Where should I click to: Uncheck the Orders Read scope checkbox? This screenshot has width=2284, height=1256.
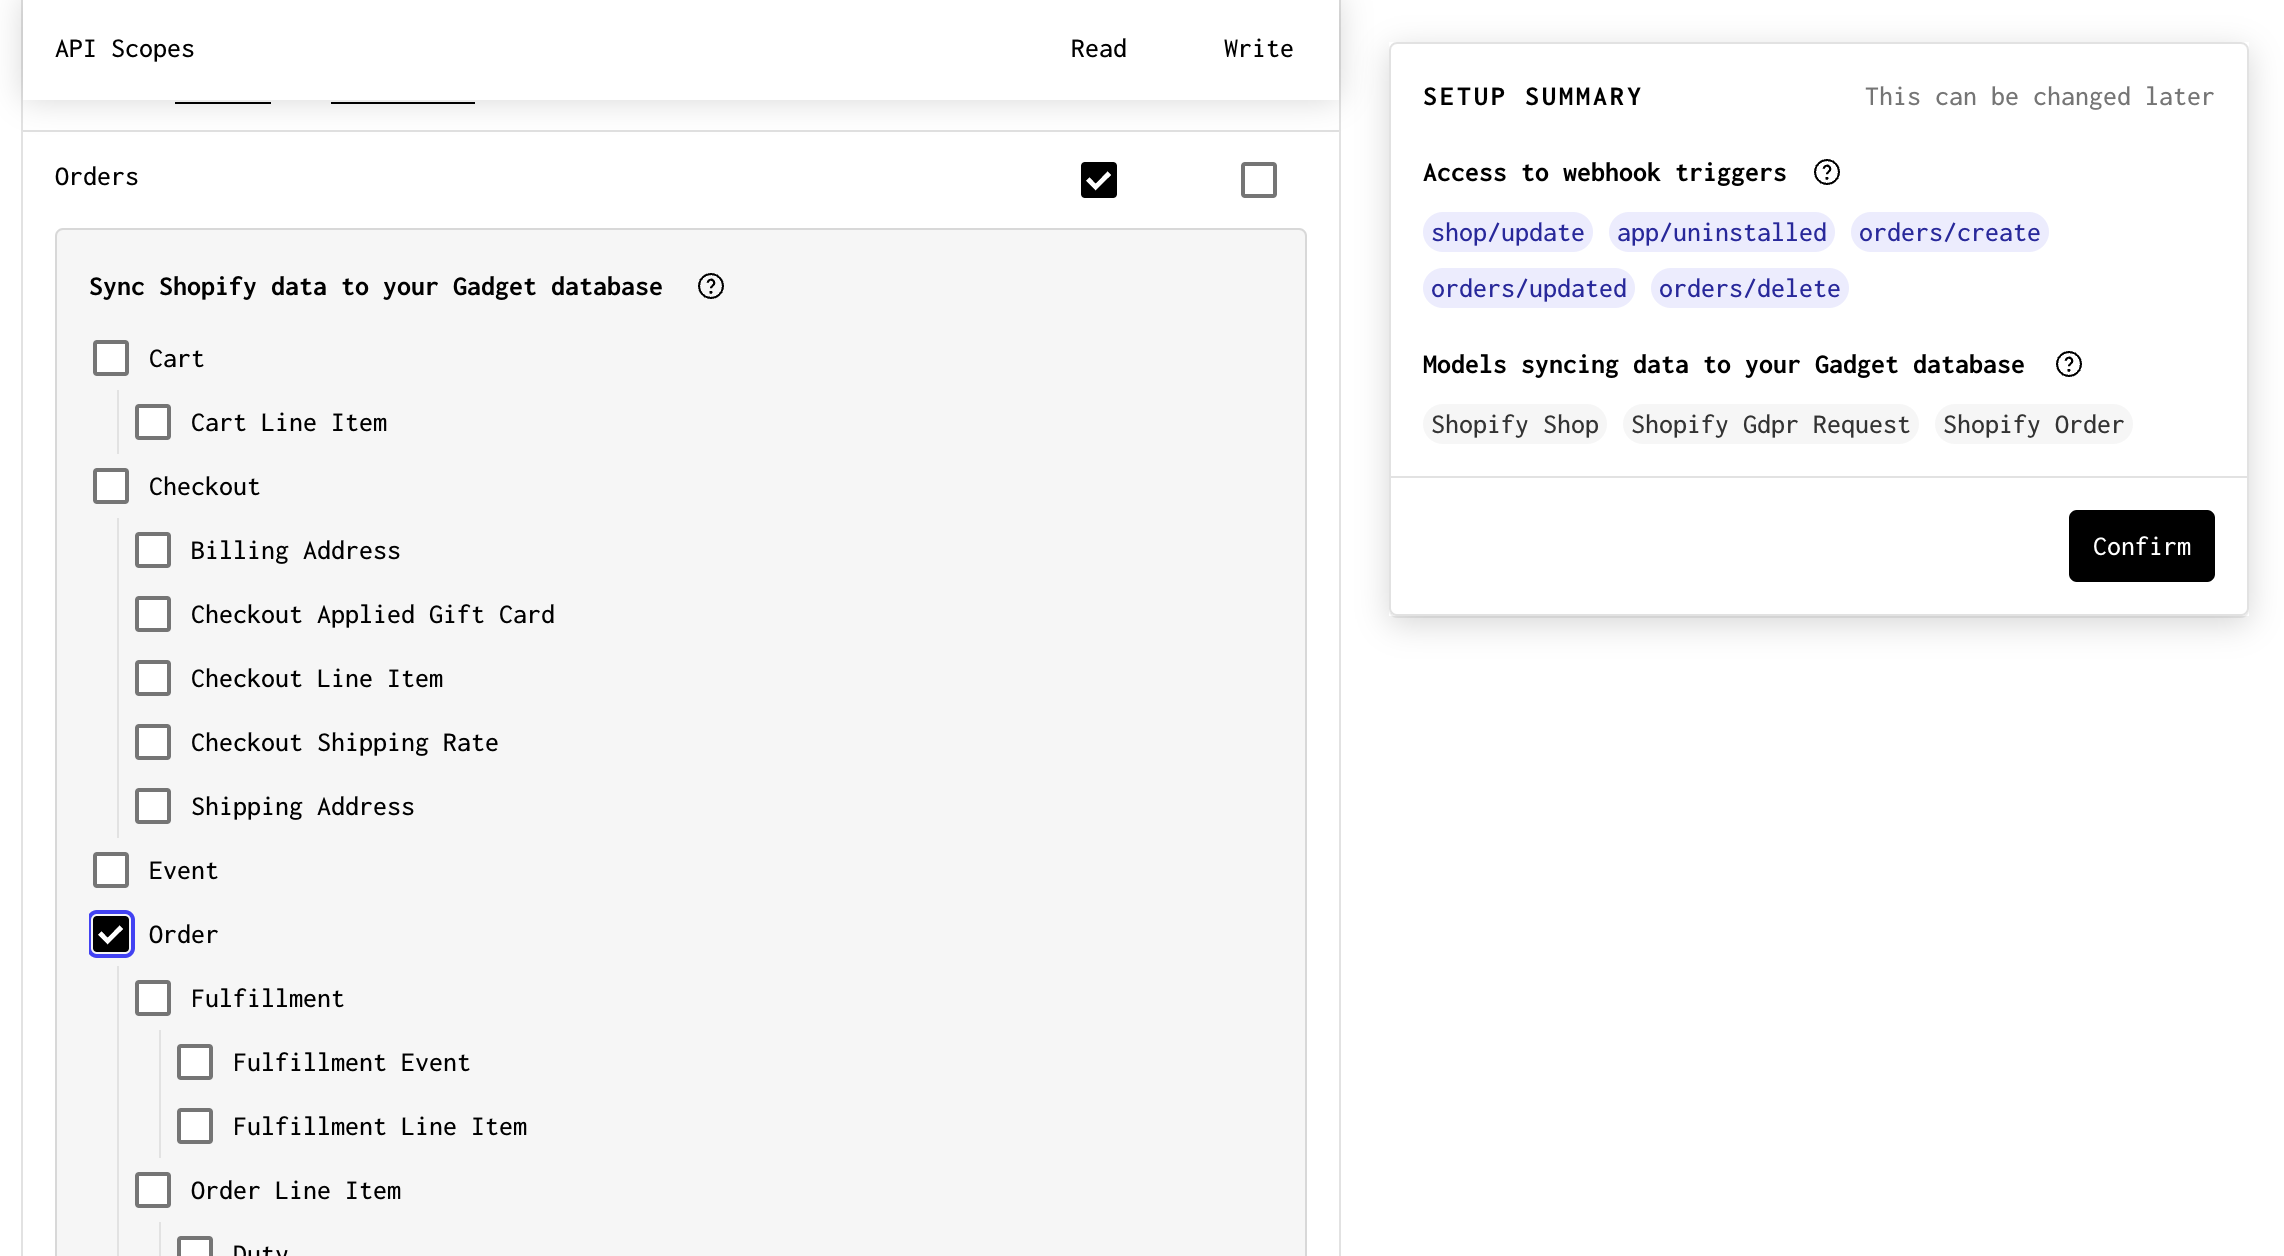pos(1099,180)
